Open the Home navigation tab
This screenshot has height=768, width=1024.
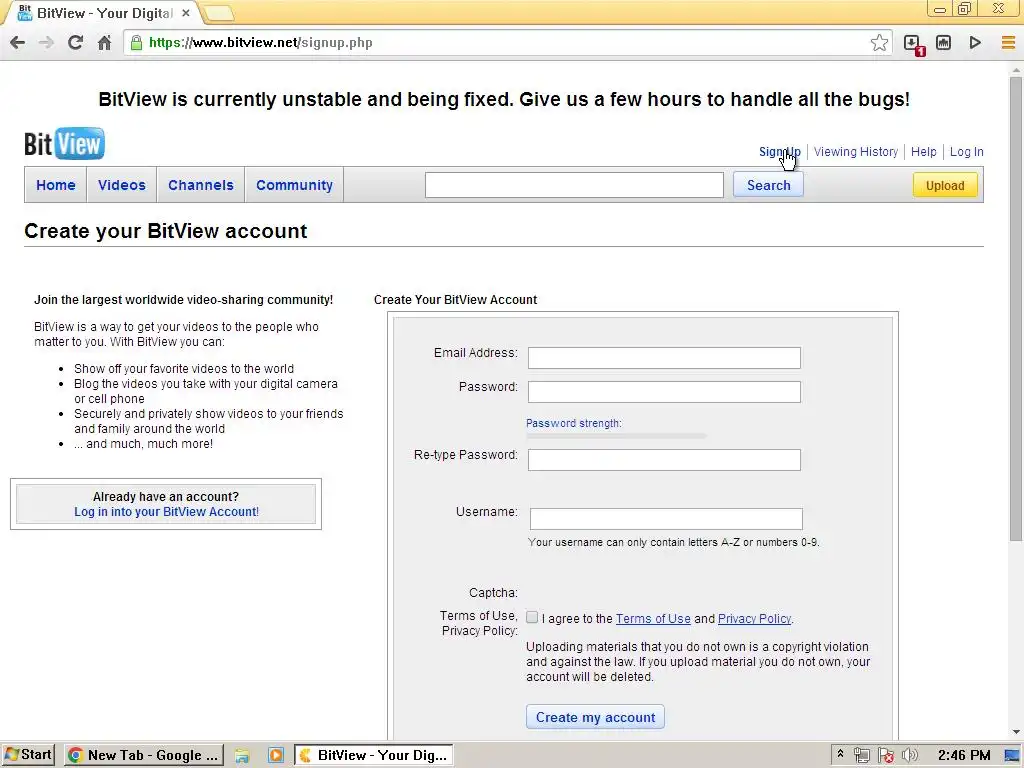tap(56, 185)
